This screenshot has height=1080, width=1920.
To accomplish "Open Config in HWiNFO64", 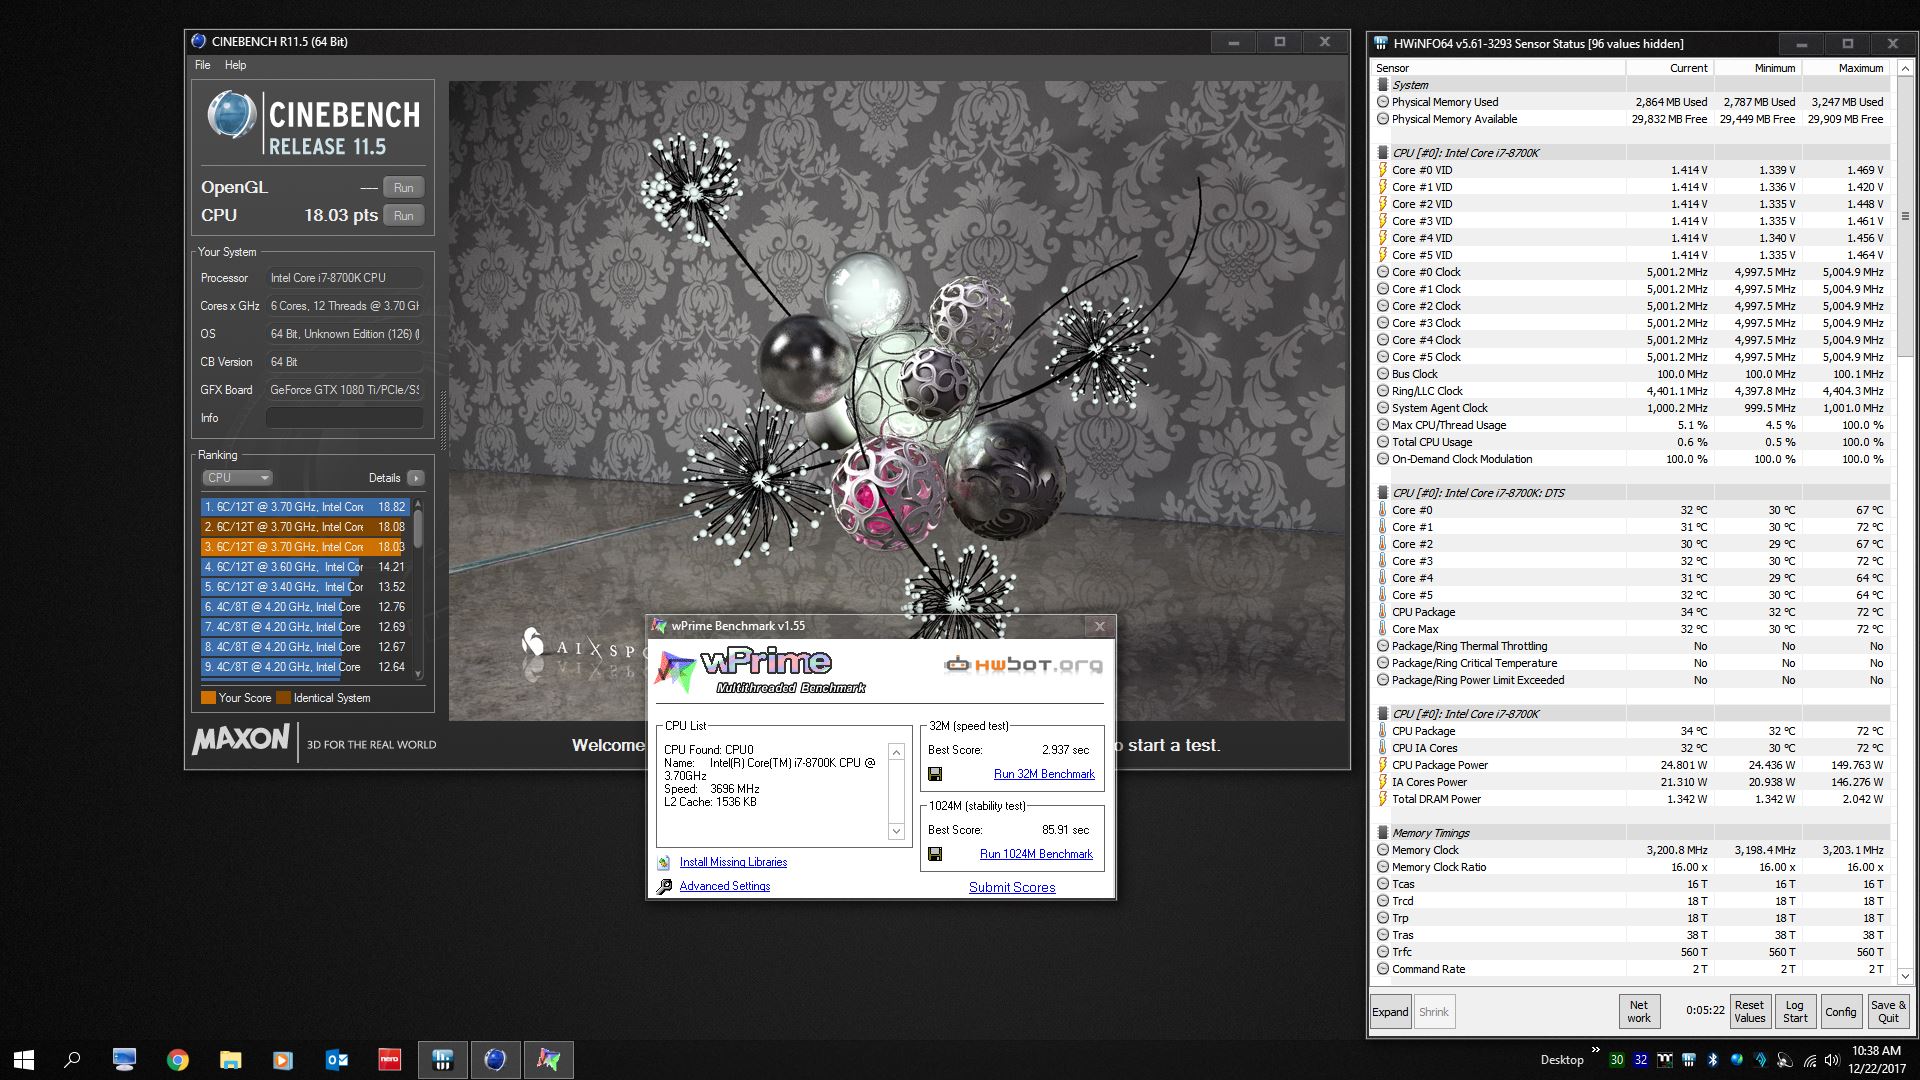I will click(x=1840, y=1012).
